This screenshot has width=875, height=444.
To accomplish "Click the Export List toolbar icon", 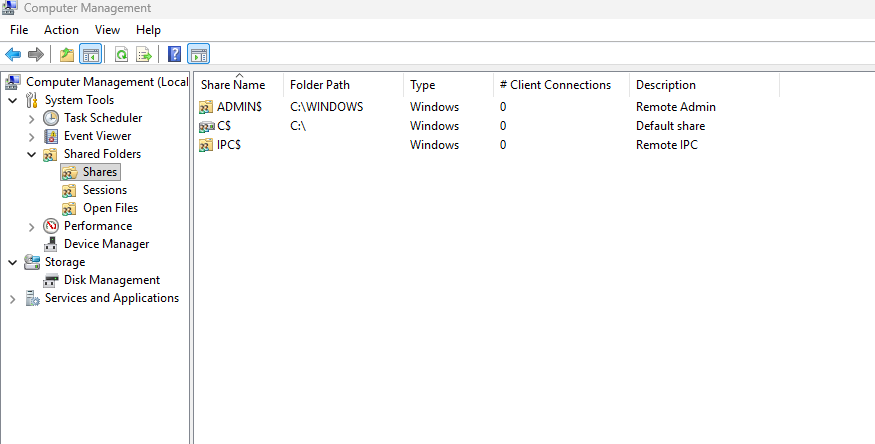I will (x=144, y=54).
